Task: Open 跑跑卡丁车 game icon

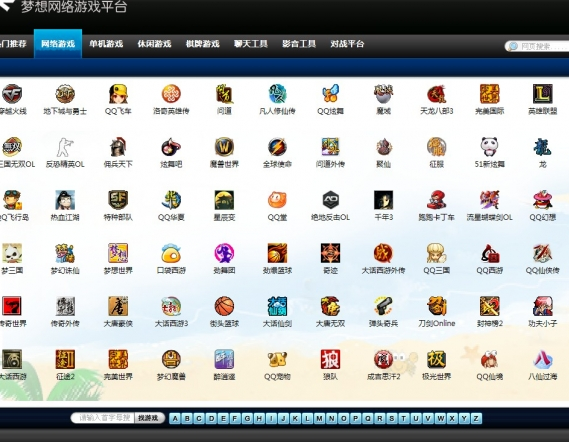Action: 437,200
